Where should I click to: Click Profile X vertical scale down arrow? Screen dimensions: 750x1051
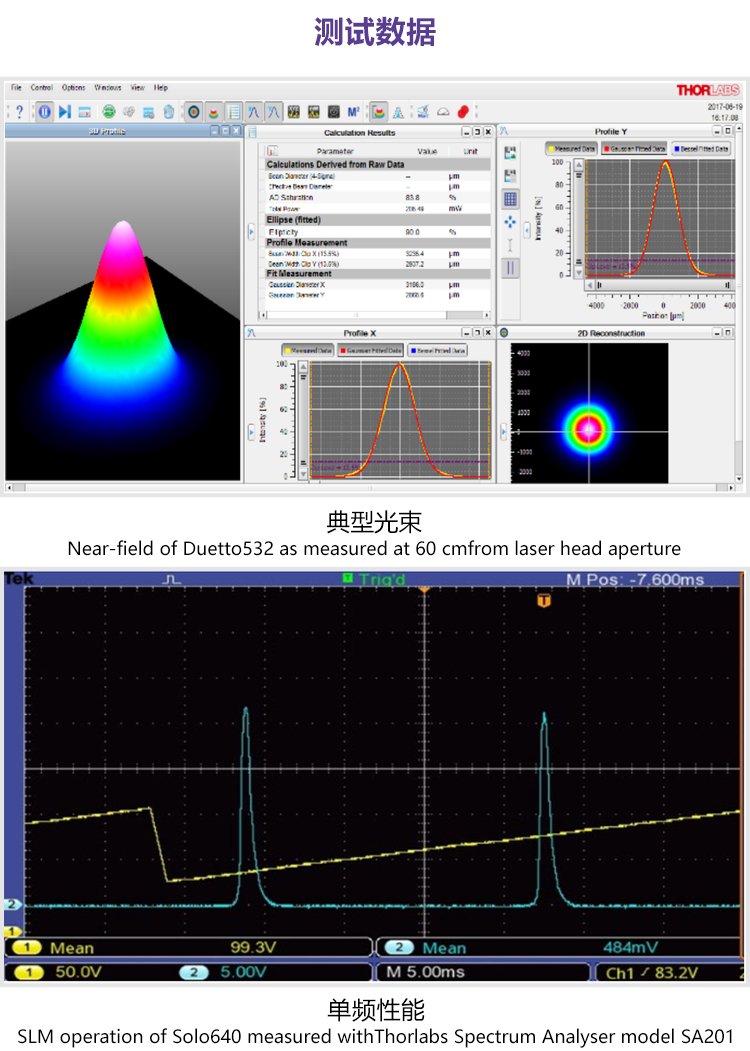[x=304, y=475]
